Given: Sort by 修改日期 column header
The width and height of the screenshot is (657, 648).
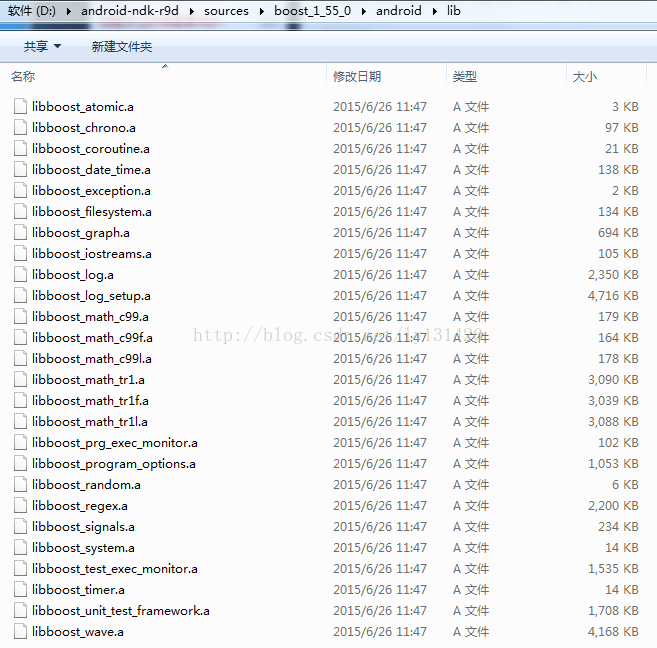Looking at the screenshot, I should pos(357,76).
